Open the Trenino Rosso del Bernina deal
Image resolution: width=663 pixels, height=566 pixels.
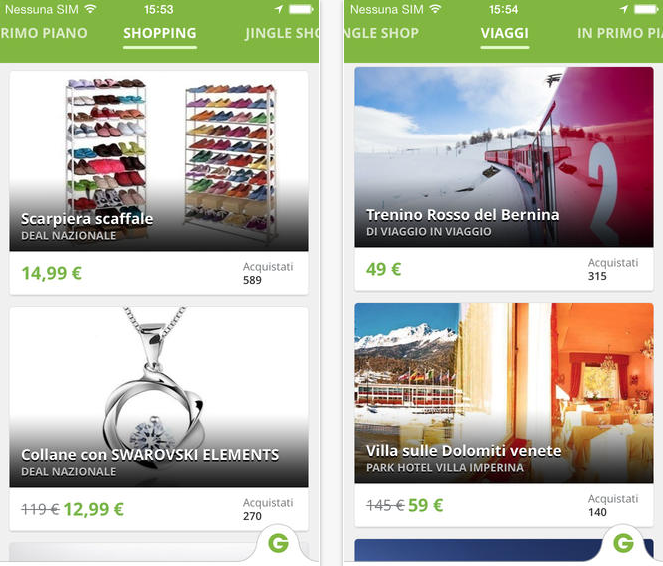pos(504,157)
